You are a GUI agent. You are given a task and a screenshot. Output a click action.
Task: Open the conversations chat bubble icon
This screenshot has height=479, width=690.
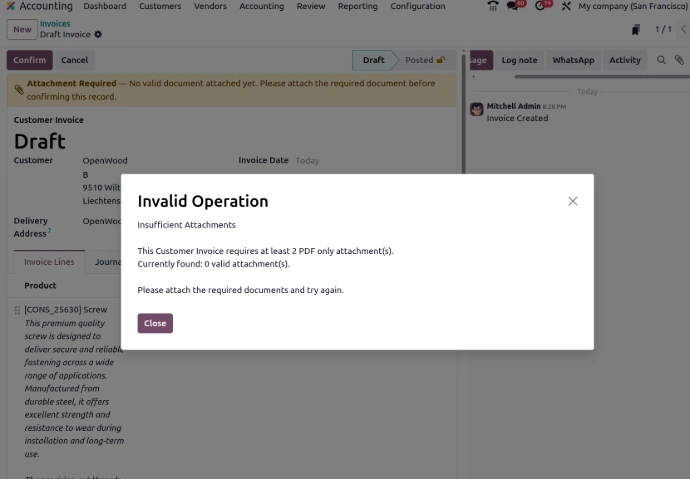[x=514, y=6]
